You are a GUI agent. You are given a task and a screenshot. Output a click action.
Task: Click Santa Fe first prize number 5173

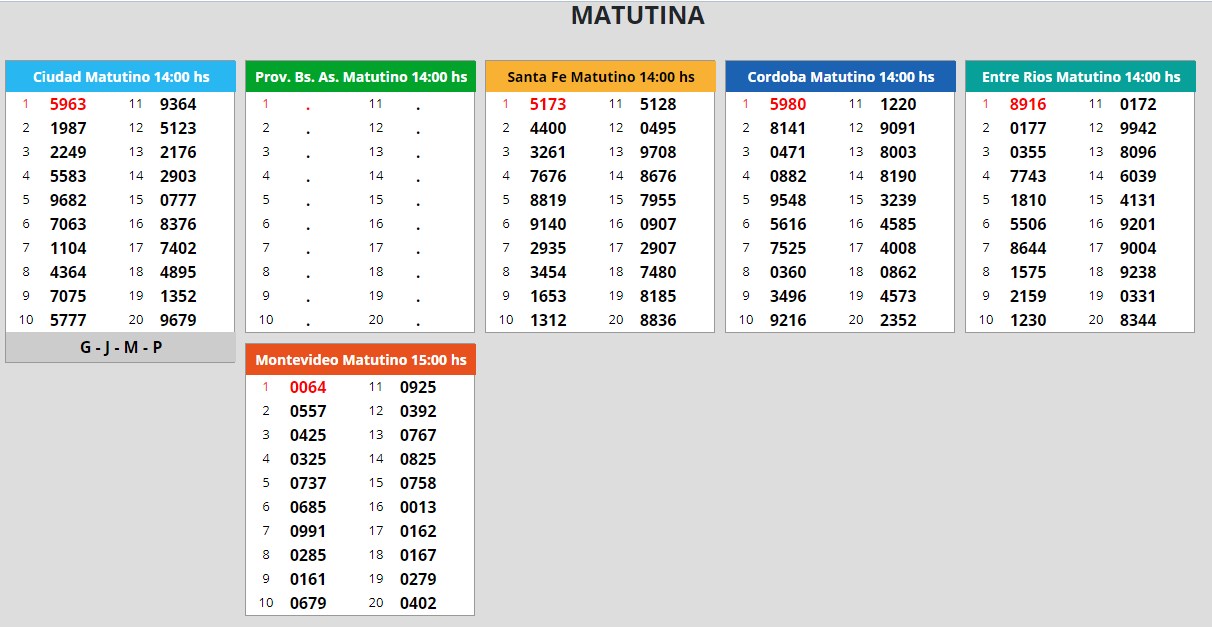[548, 104]
